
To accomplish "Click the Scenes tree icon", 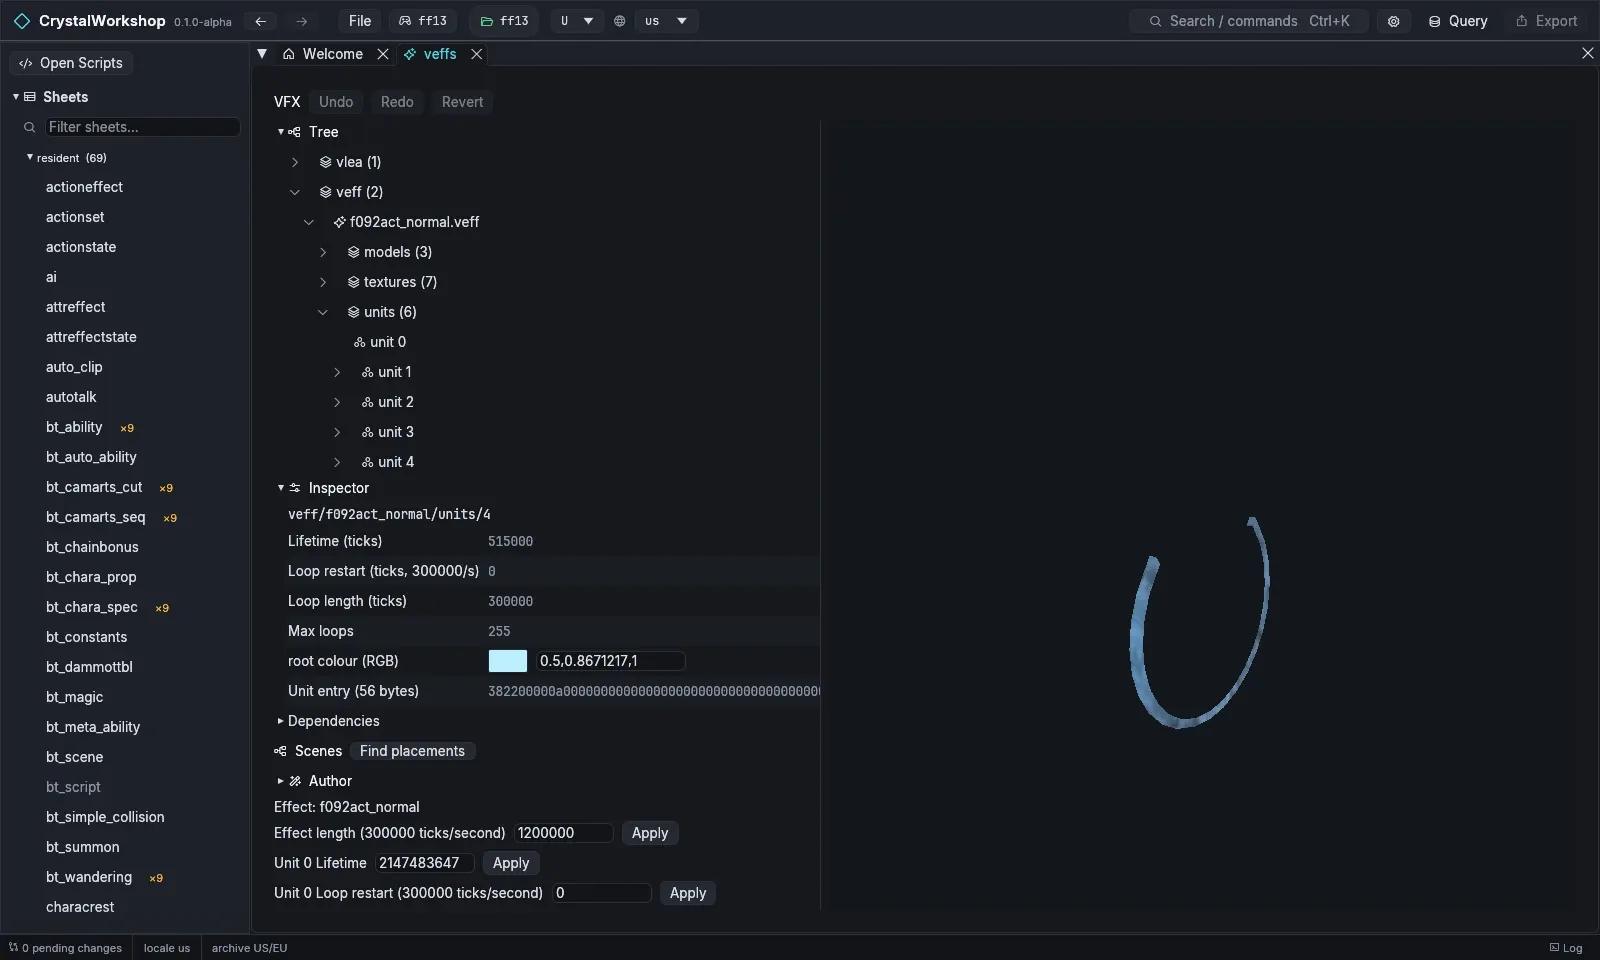I will coord(280,751).
